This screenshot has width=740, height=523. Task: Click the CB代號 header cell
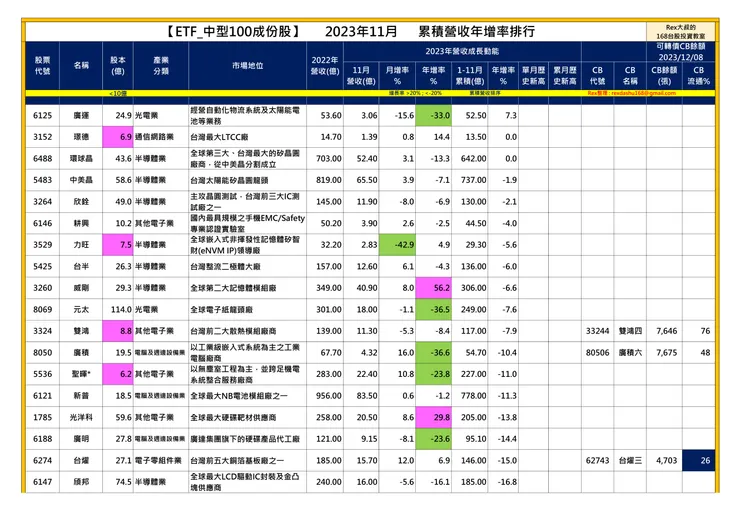pos(597,76)
